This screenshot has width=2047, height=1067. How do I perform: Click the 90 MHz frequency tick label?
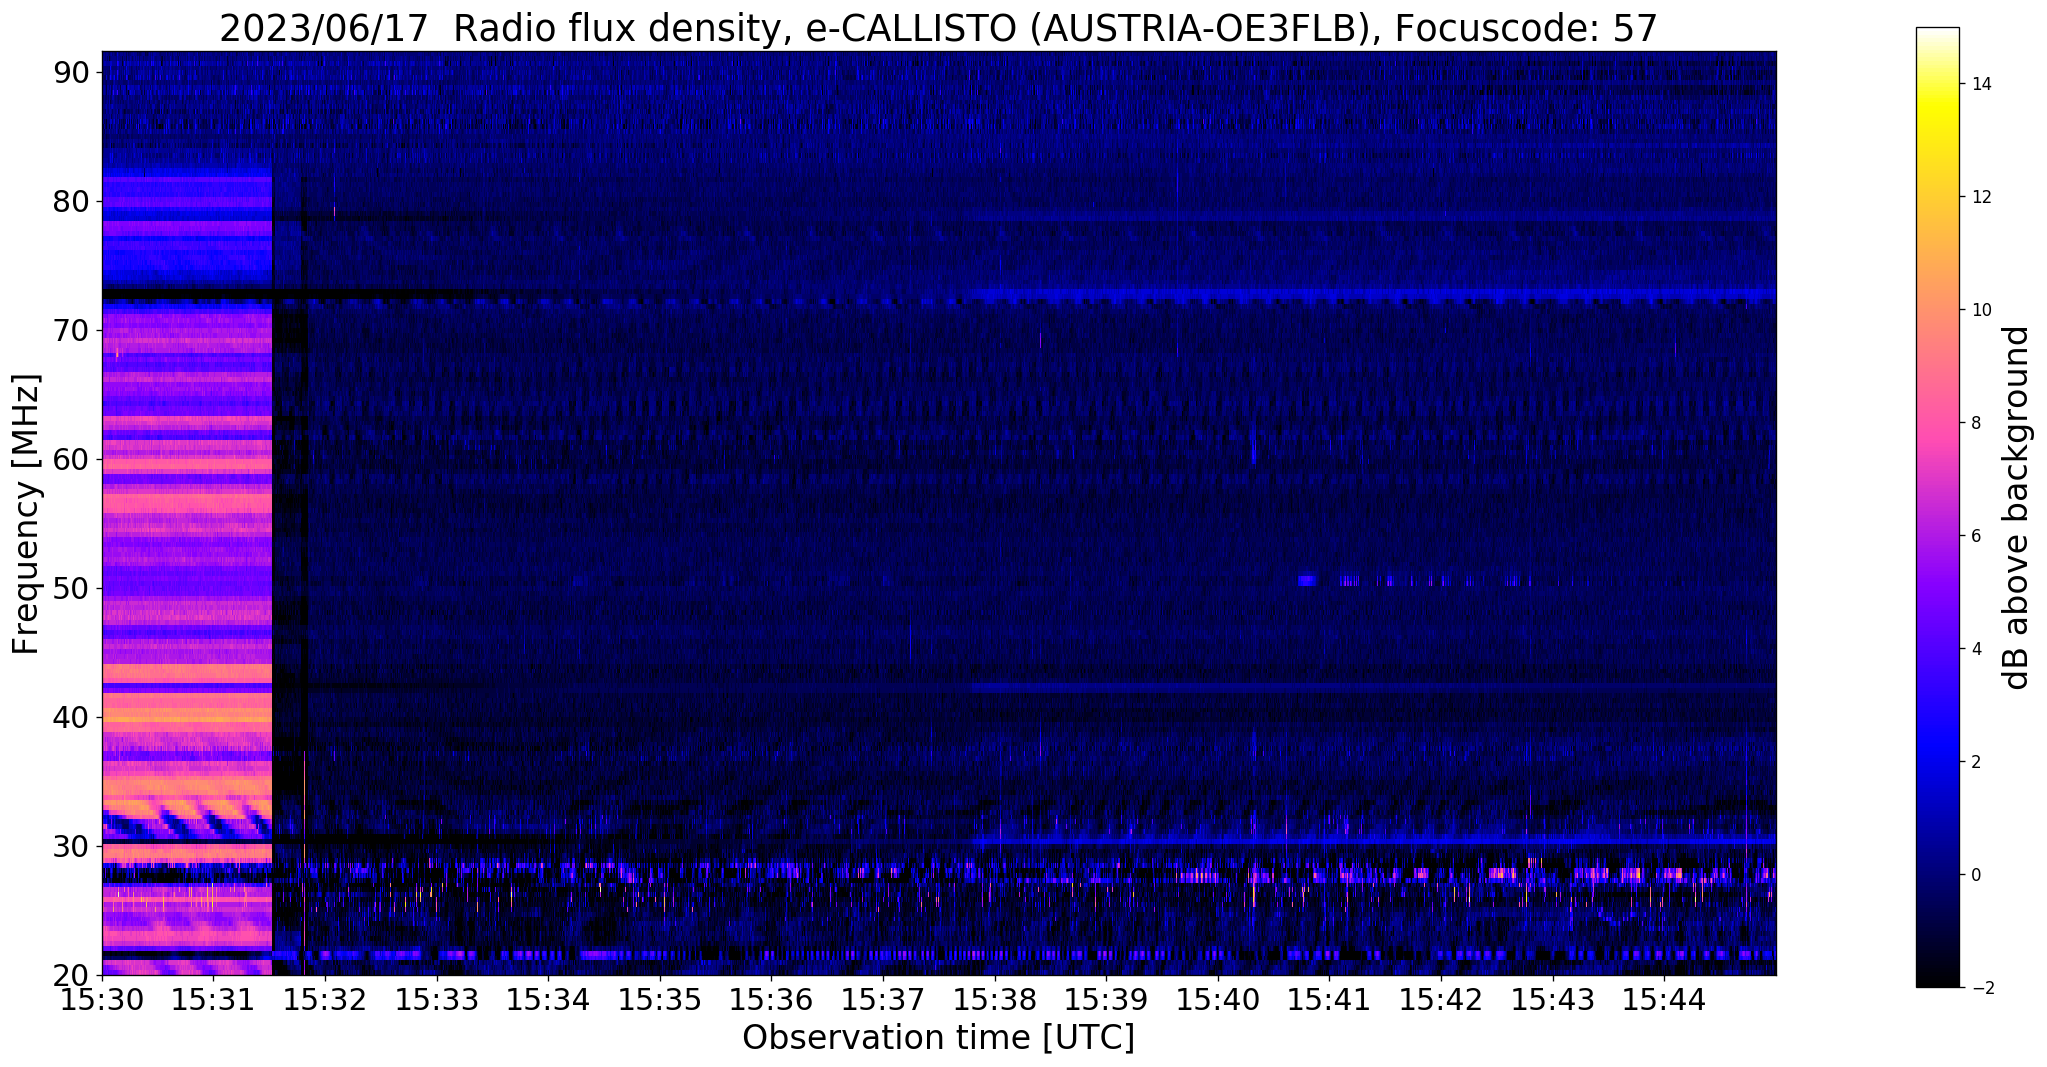click(72, 72)
